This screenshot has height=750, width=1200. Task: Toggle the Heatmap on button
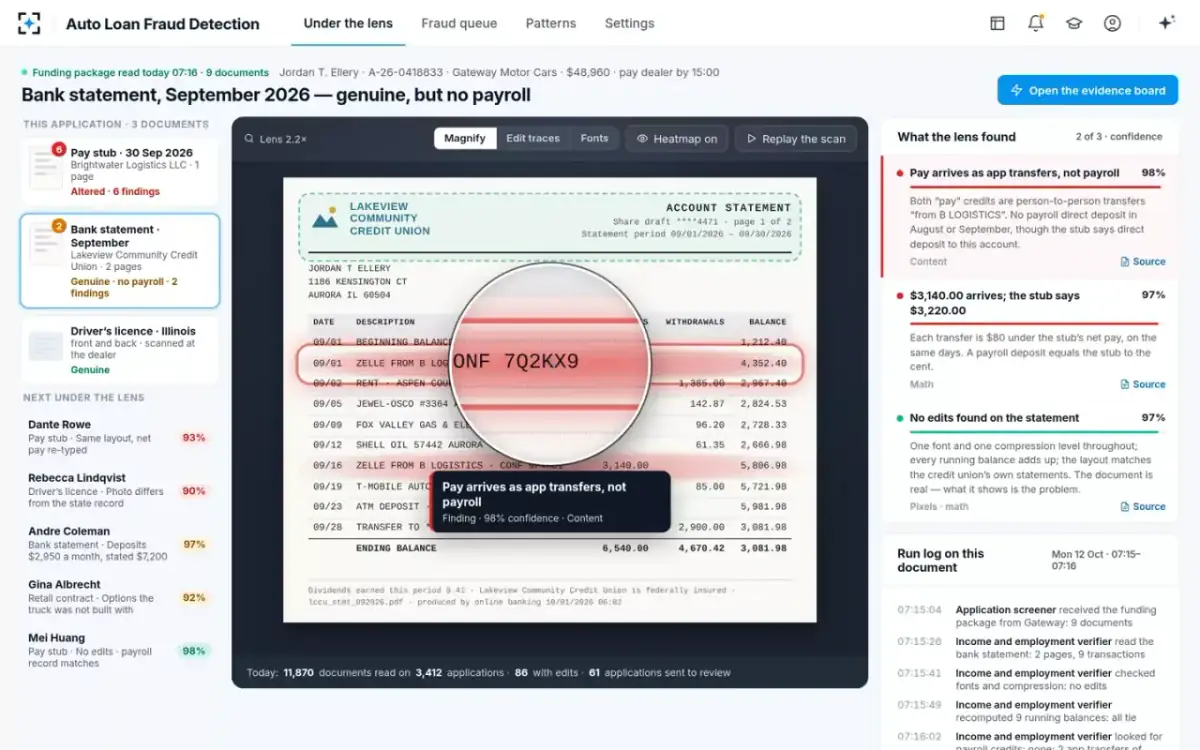(677, 139)
